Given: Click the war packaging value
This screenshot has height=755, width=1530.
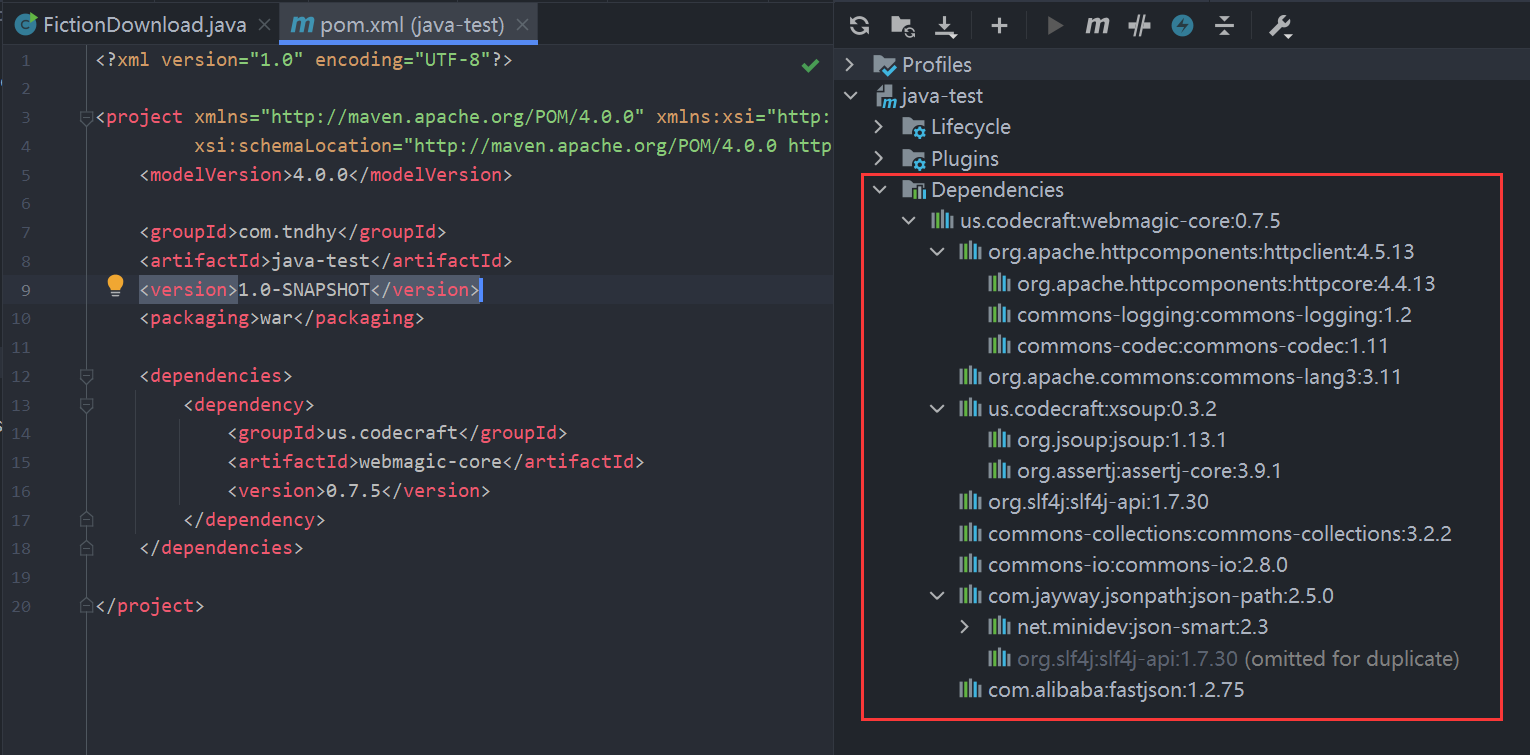Looking at the screenshot, I should [276, 318].
